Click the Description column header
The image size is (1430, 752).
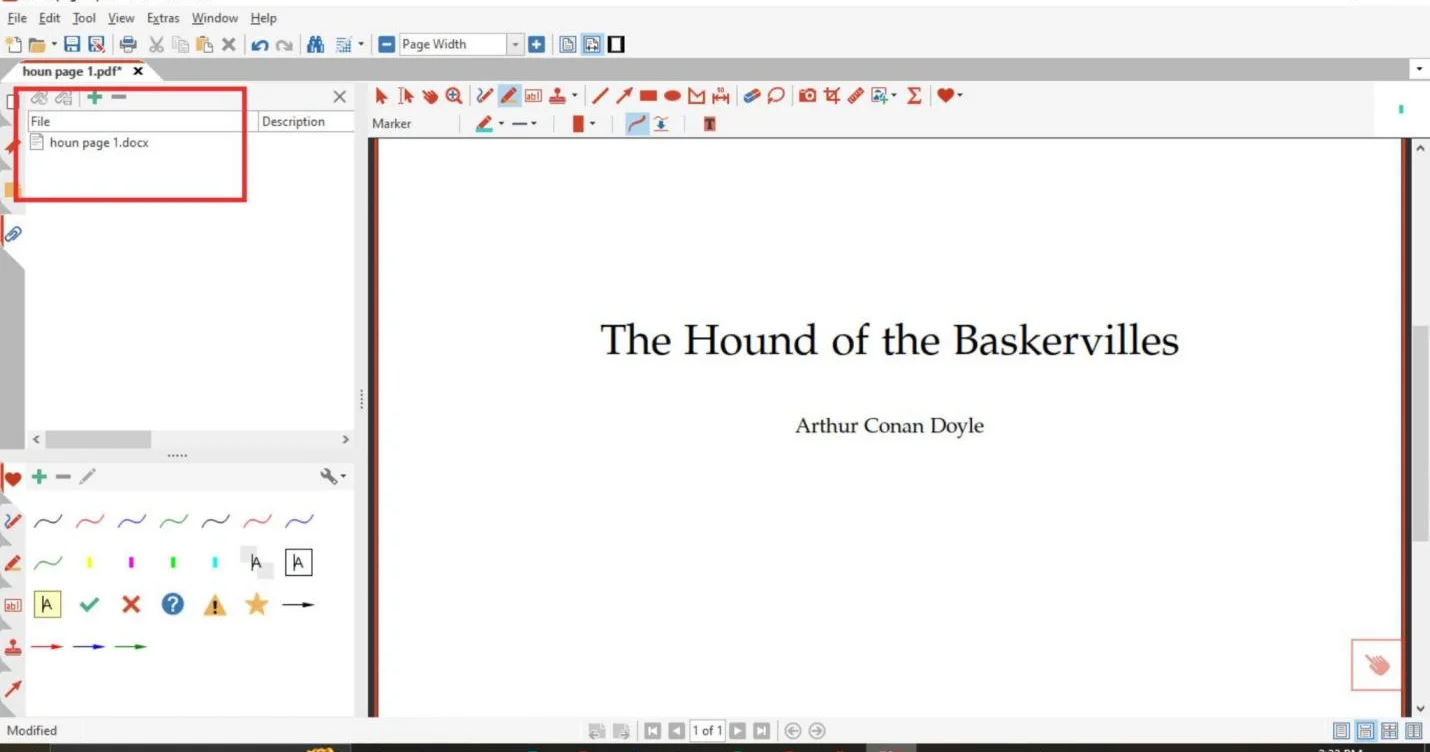305,122
